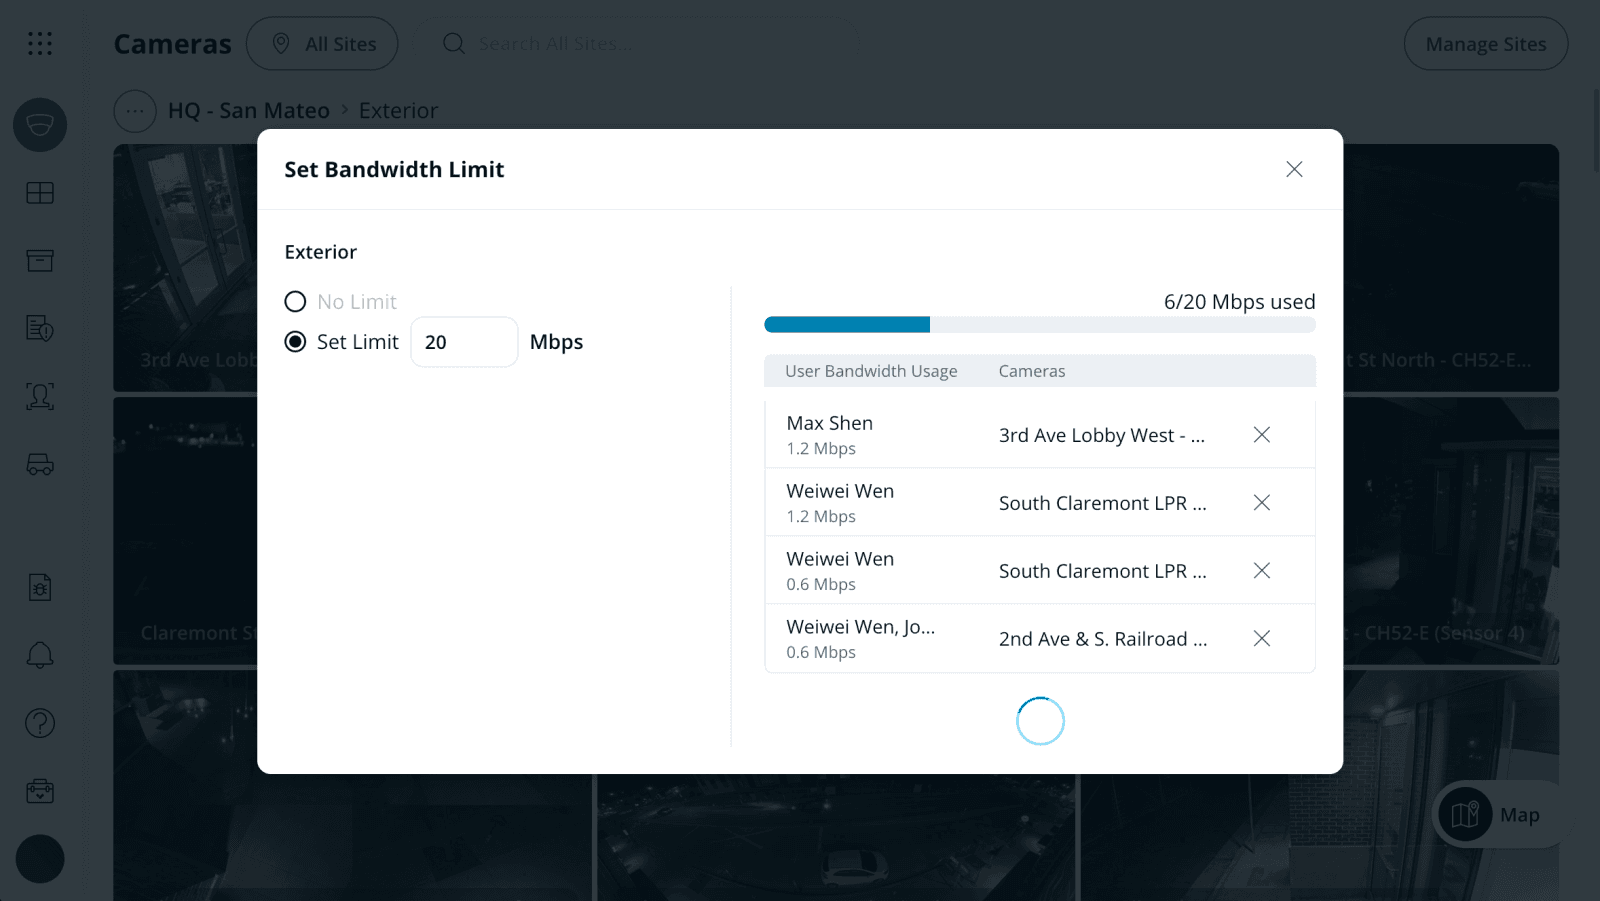Click the Manage Sites button
This screenshot has width=1600, height=901.
click(x=1486, y=43)
